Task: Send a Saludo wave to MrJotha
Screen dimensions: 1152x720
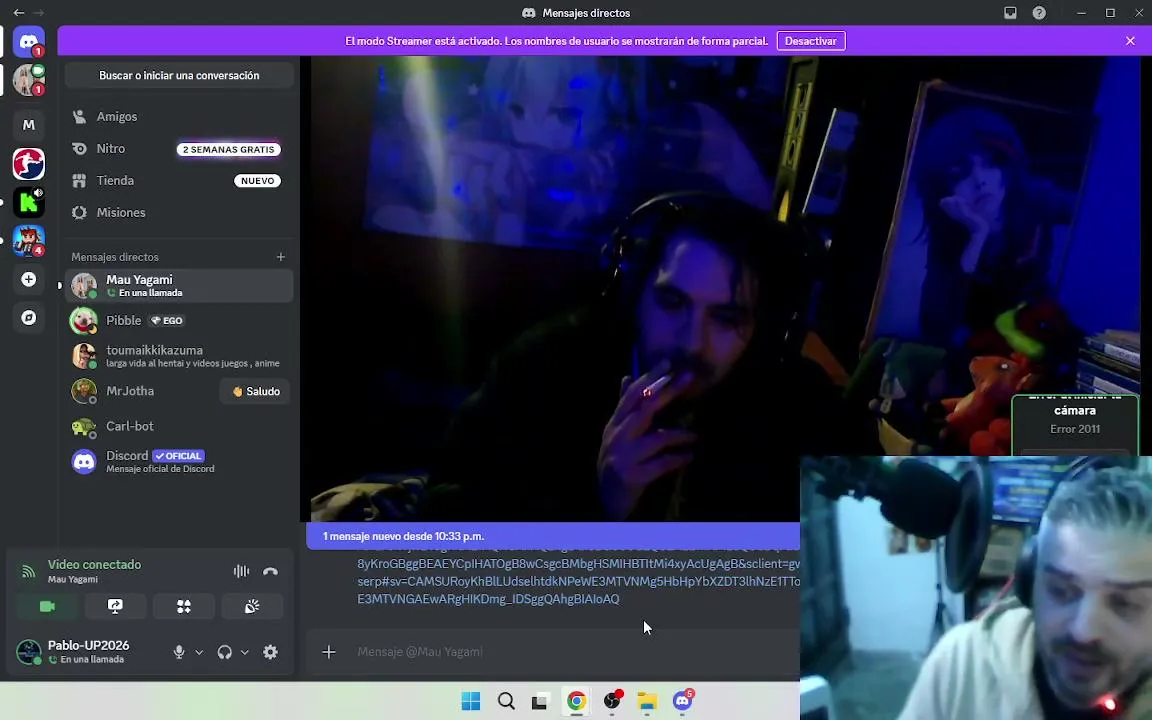Action: click(255, 392)
